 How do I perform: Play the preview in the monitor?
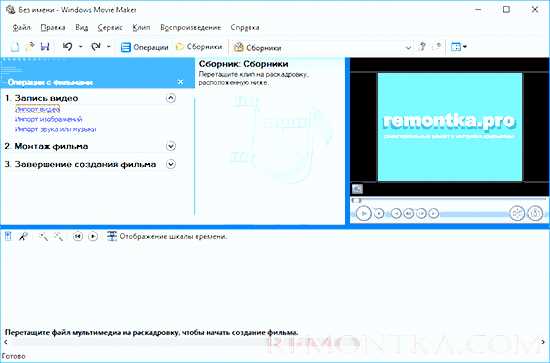(x=363, y=213)
